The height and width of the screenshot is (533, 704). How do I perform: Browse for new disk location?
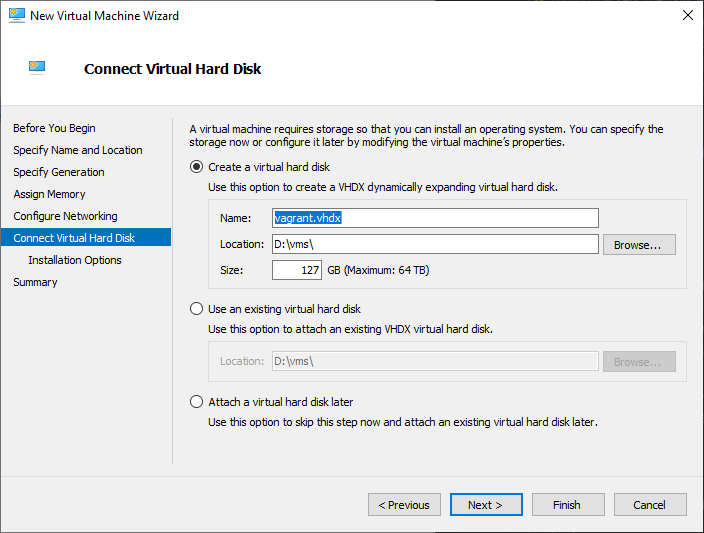[x=638, y=244]
